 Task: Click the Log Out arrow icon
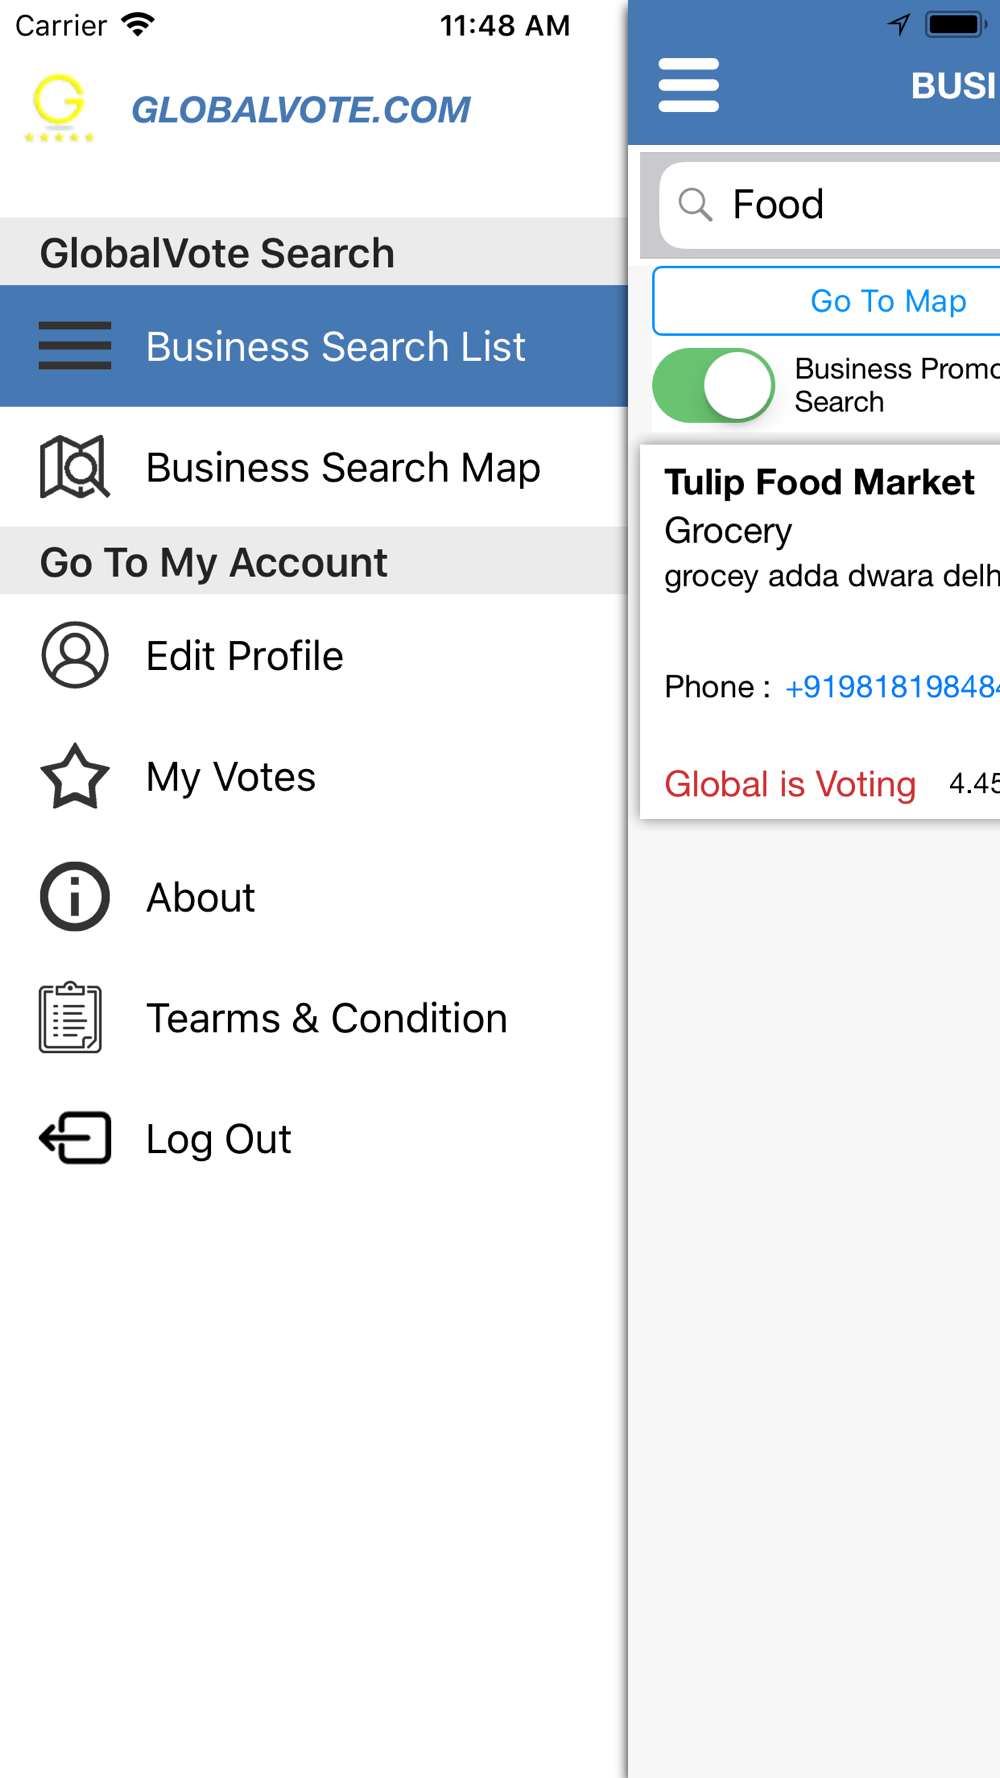coord(75,1138)
